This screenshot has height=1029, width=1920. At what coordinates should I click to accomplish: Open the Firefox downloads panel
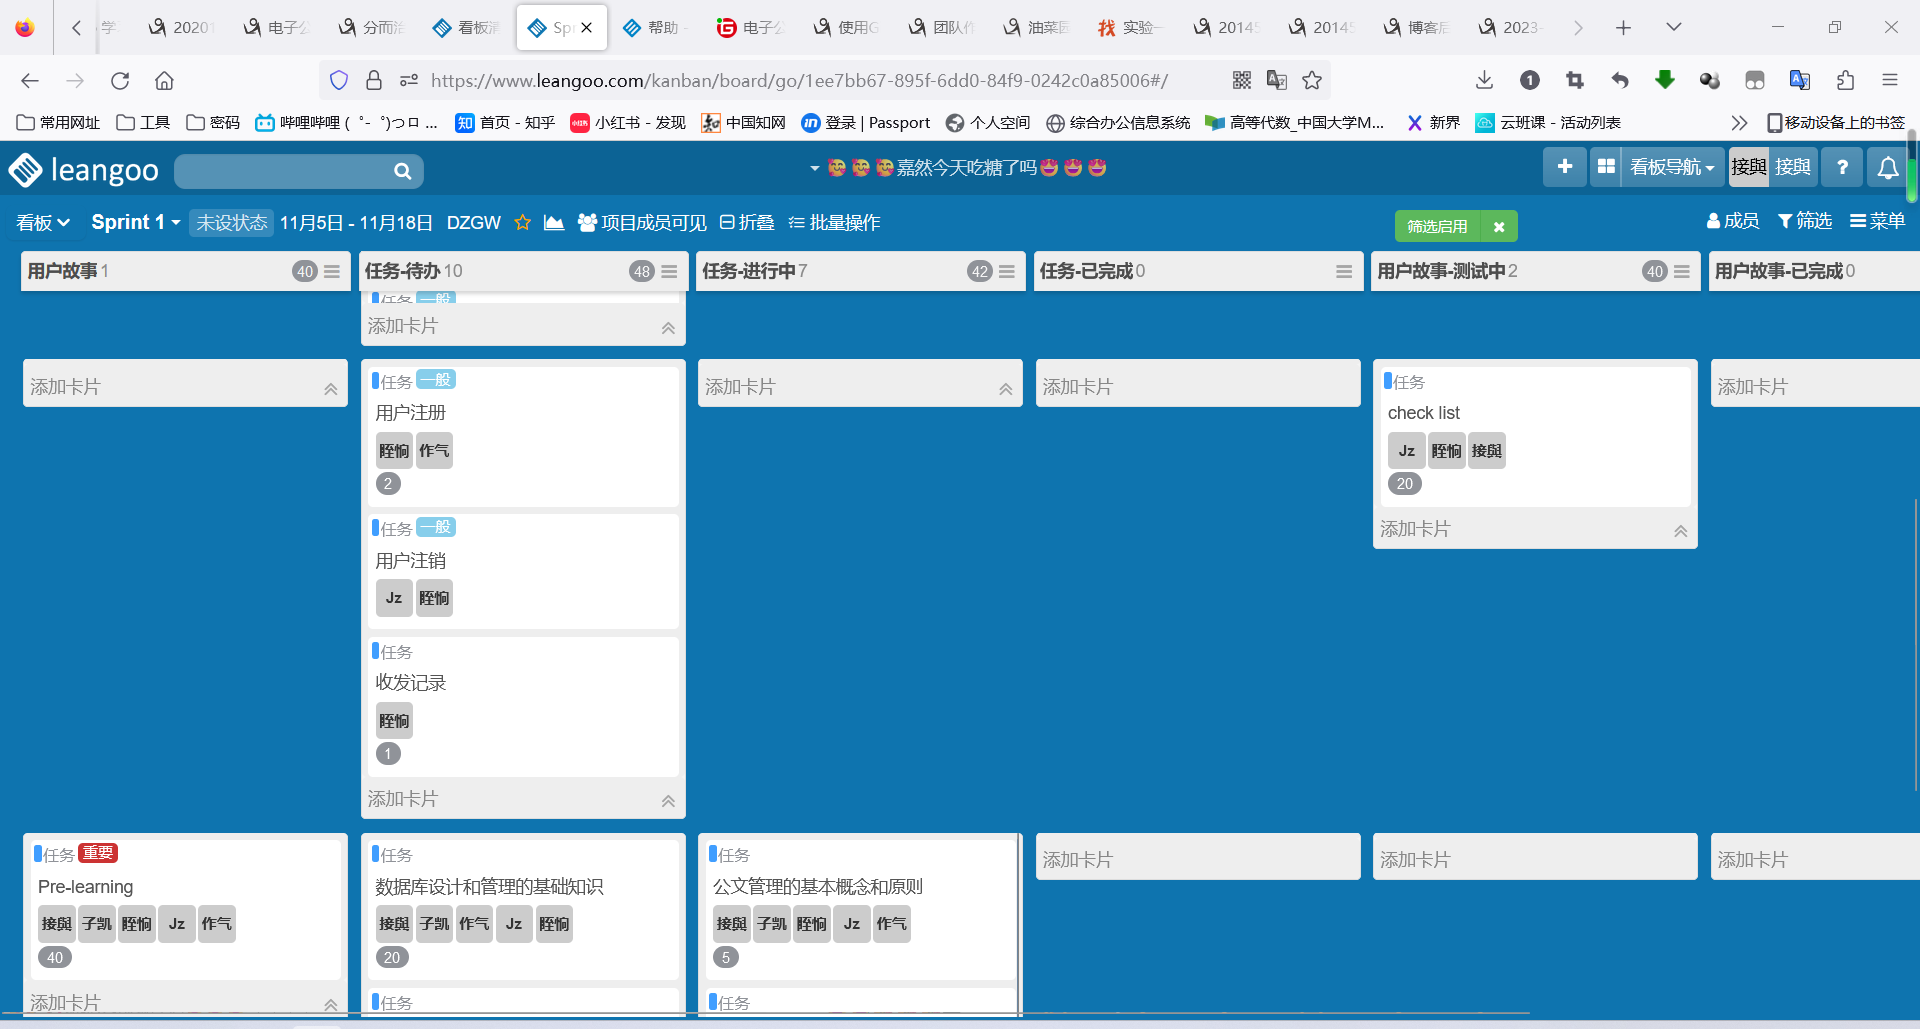click(x=1484, y=80)
